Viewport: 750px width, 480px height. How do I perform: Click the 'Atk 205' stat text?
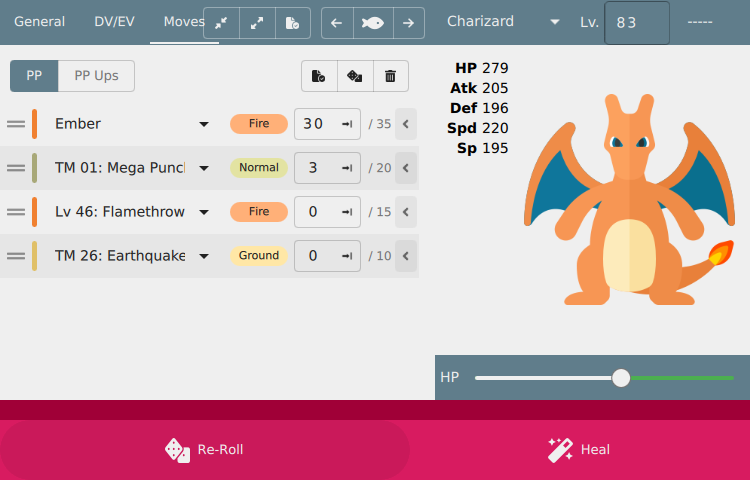pyautogui.click(x=479, y=88)
